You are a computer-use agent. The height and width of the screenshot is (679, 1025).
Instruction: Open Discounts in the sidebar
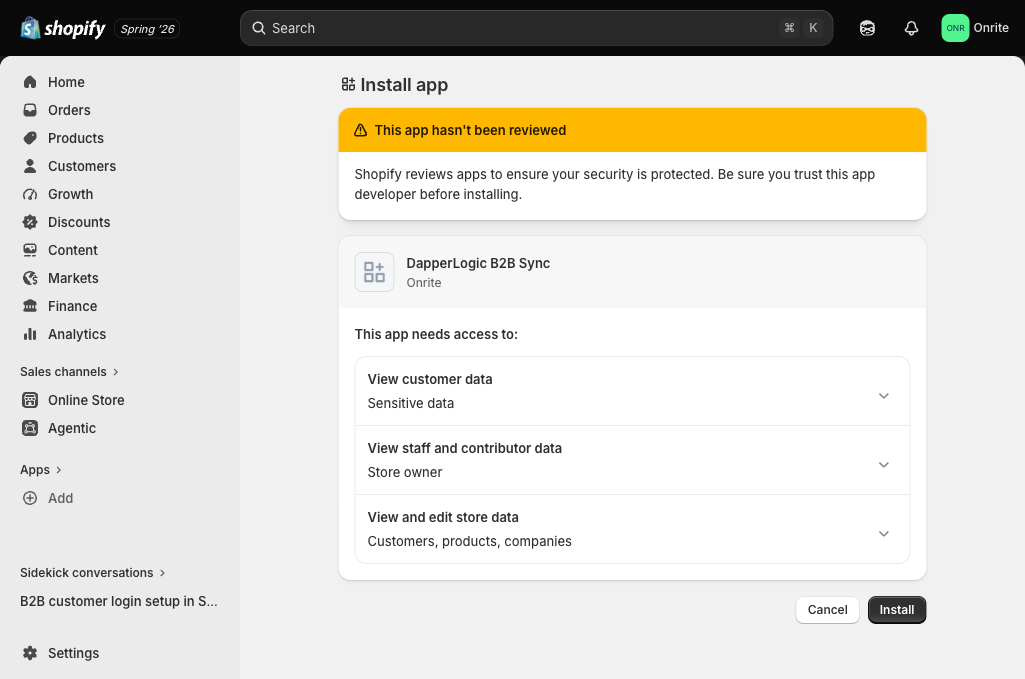79,222
